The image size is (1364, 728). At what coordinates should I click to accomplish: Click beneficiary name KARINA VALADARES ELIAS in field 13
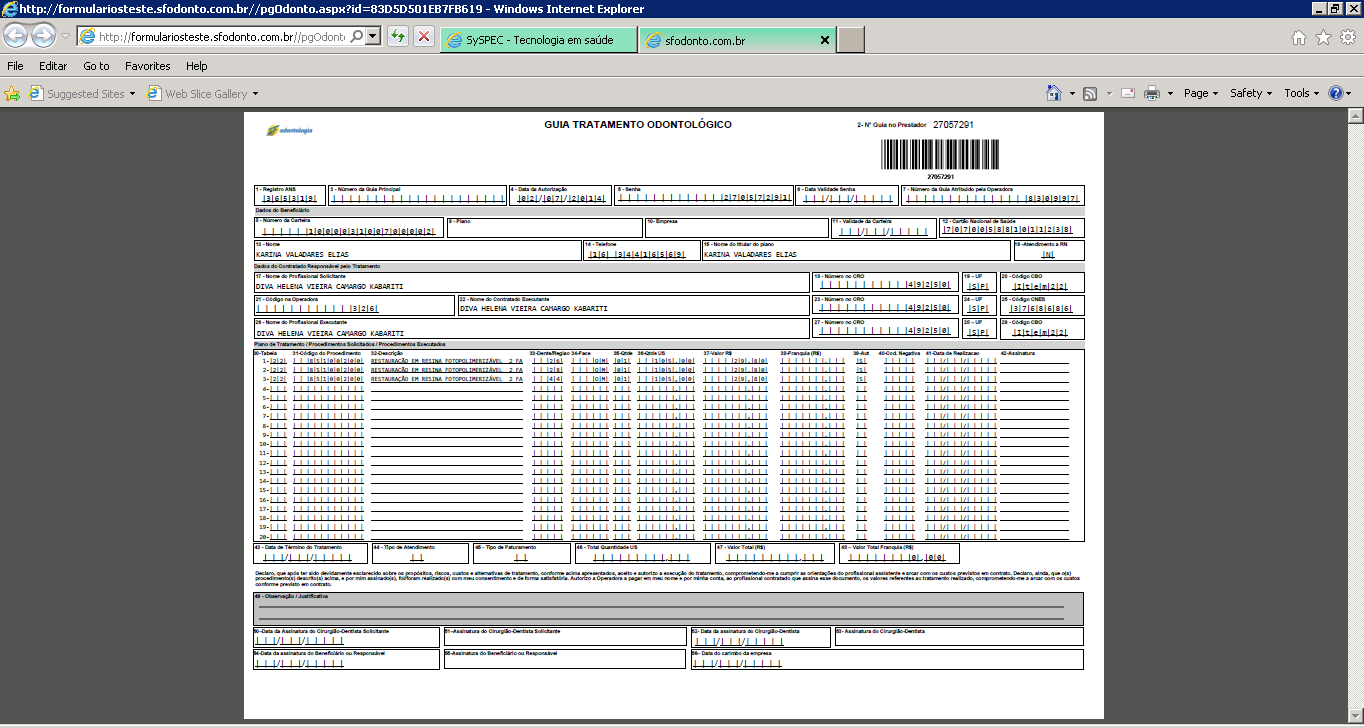click(x=302, y=255)
